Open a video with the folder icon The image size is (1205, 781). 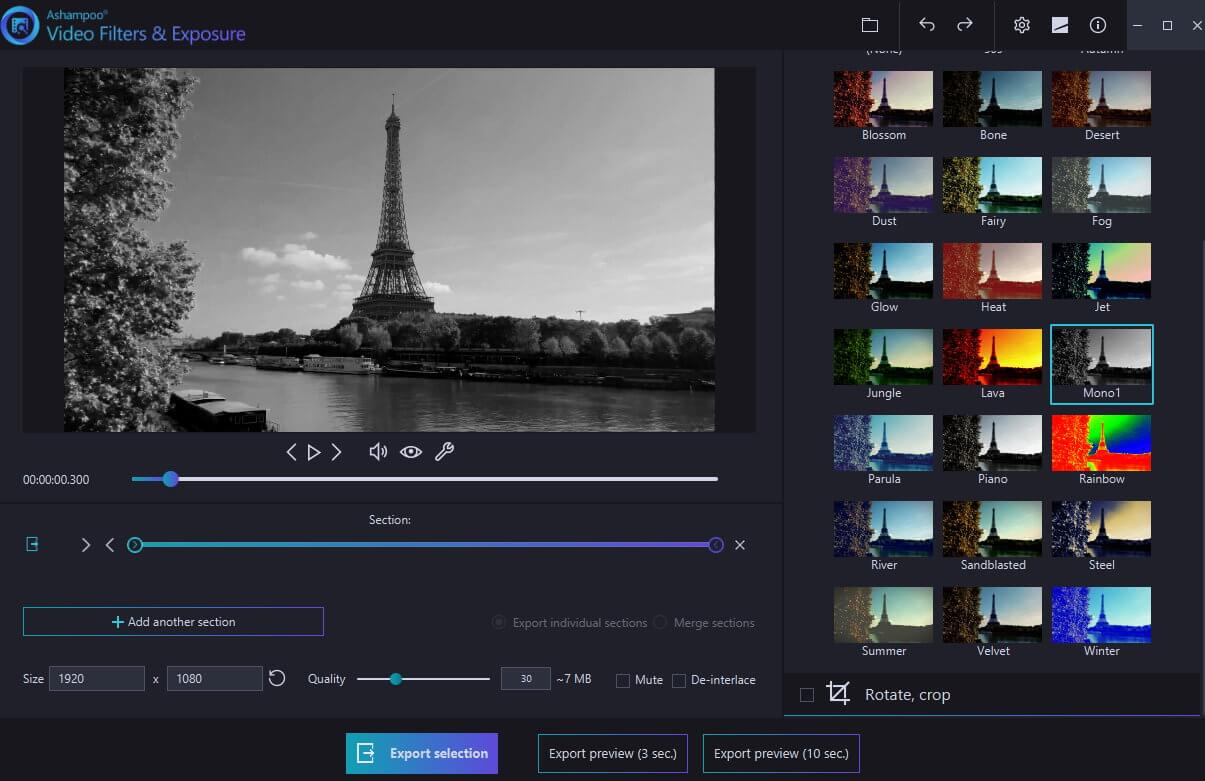tap(869, 25)
